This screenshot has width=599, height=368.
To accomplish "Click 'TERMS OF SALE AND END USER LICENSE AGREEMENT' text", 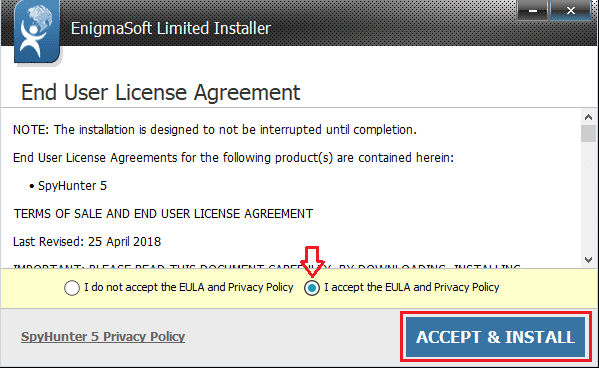I will pos(164,214).
